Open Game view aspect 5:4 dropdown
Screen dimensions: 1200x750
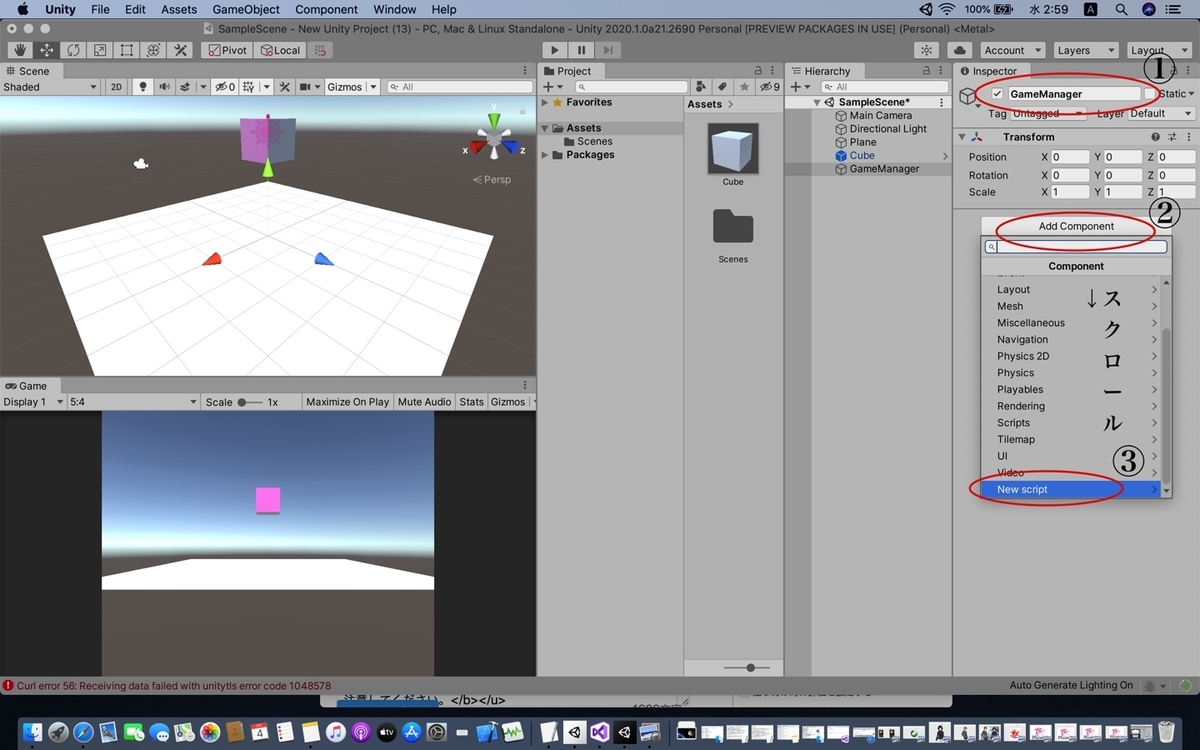134,402
